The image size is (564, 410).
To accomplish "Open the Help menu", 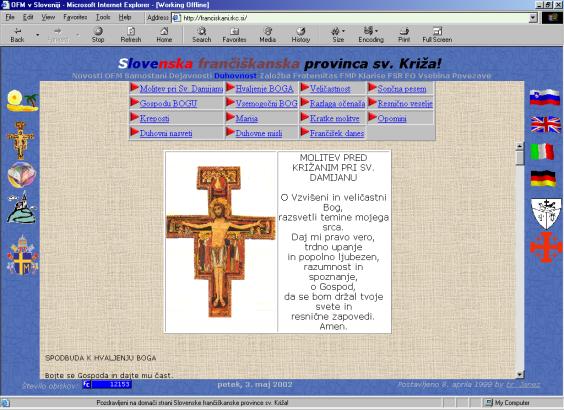I will point(125,17).
